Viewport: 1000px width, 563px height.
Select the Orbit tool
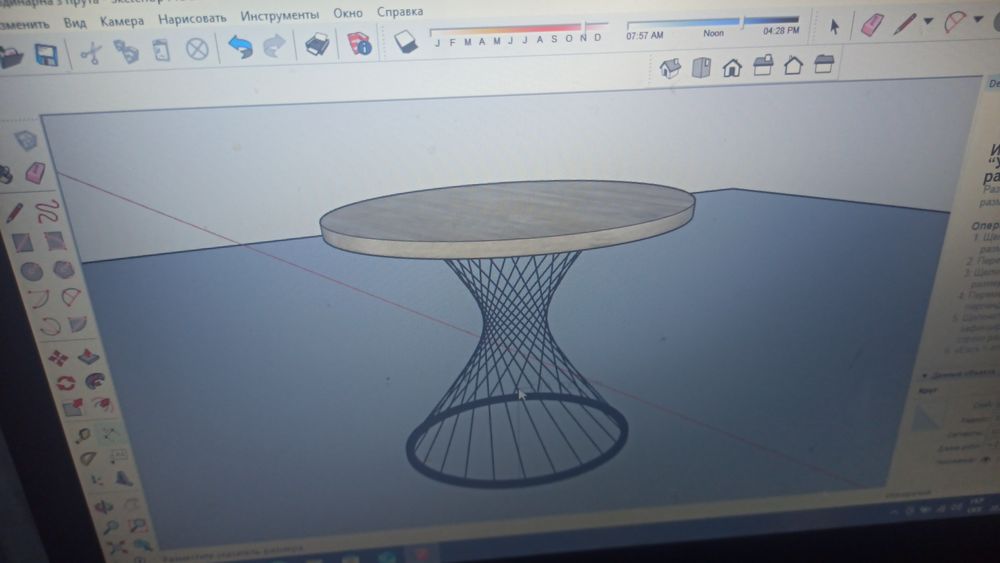click(x=104, y=507)
